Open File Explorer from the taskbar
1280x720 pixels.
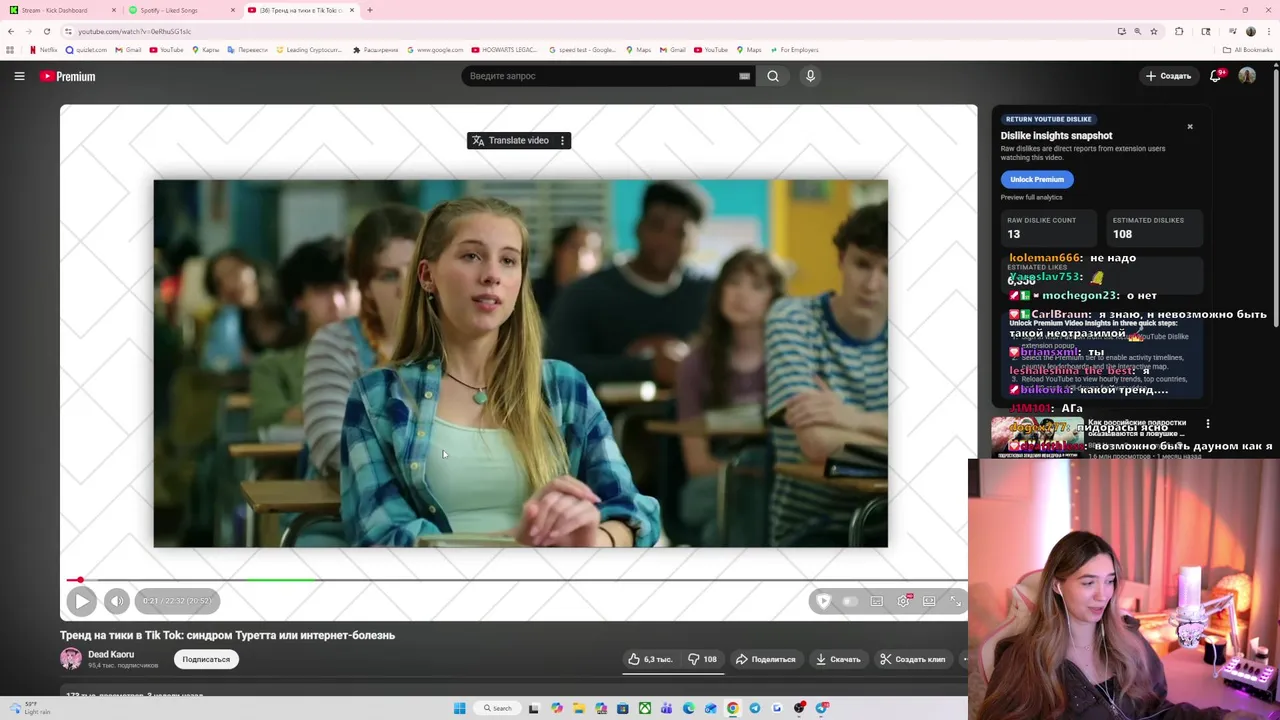point(579,708)
